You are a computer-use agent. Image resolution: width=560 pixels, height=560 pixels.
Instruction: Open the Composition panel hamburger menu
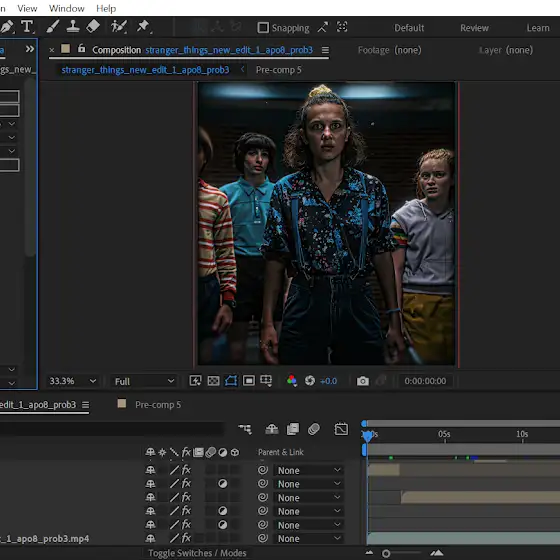pos(325,50)
